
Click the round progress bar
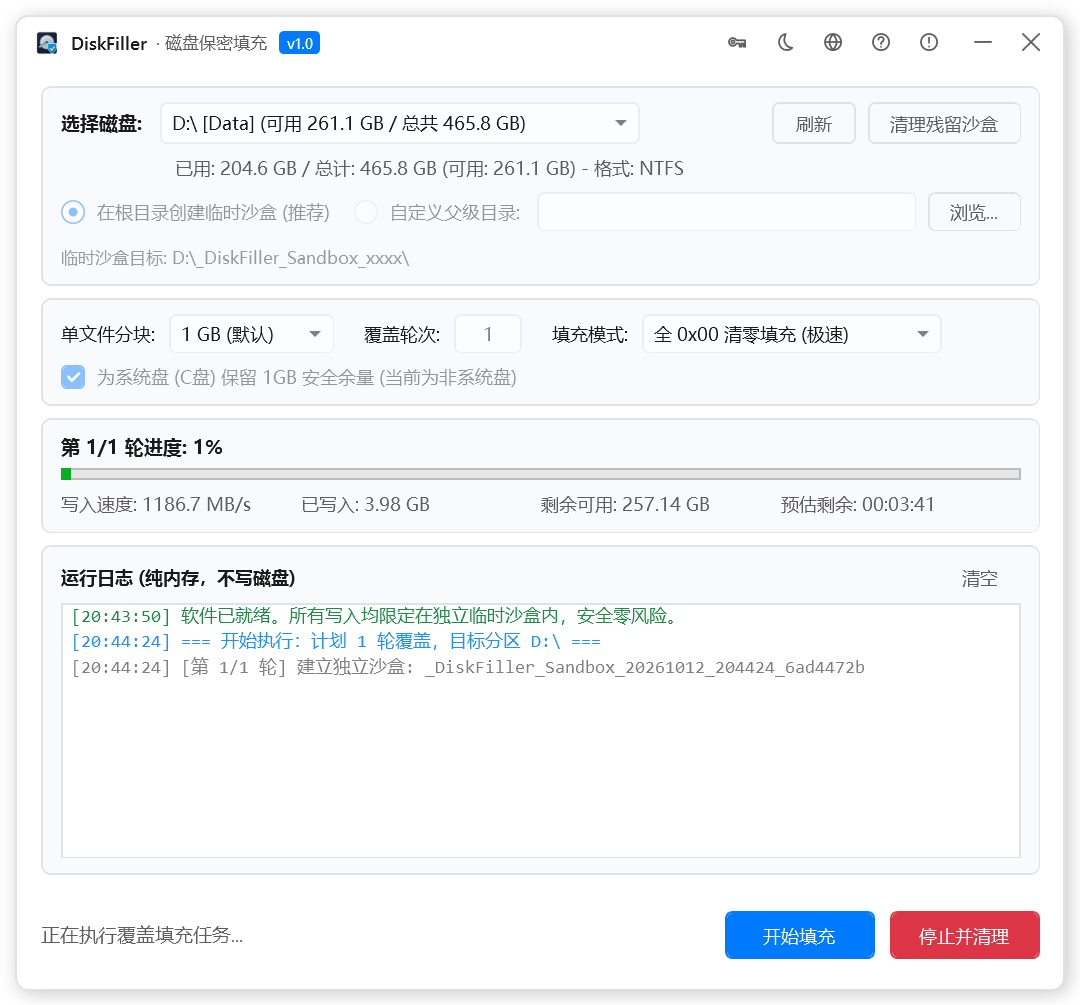[x=541, y=474]
